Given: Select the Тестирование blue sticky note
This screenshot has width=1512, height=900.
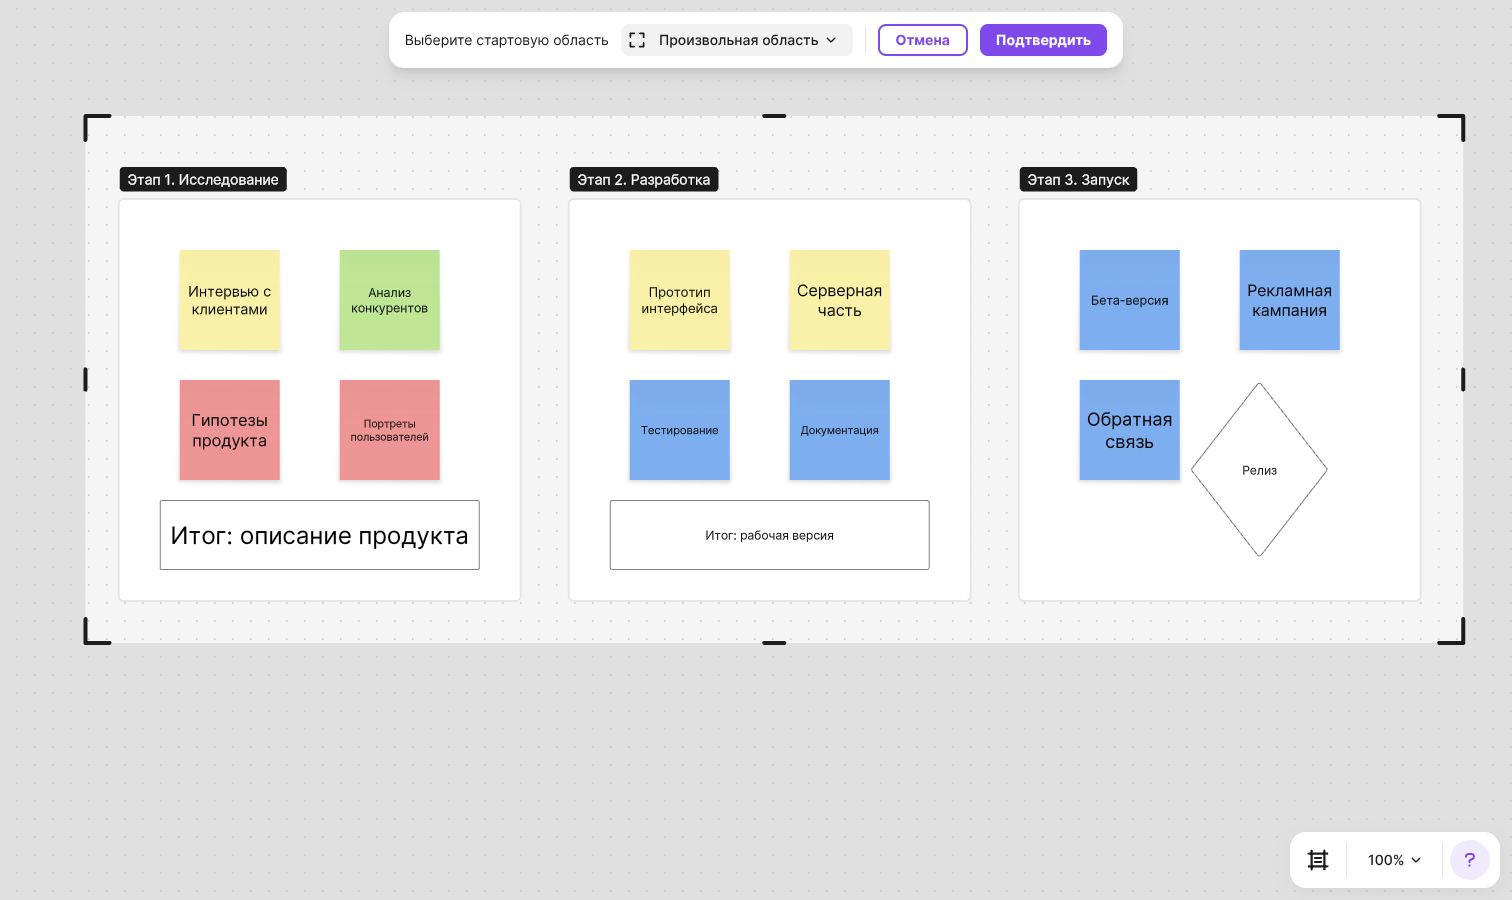Looking at the screenshot, I should coord(680,430).
